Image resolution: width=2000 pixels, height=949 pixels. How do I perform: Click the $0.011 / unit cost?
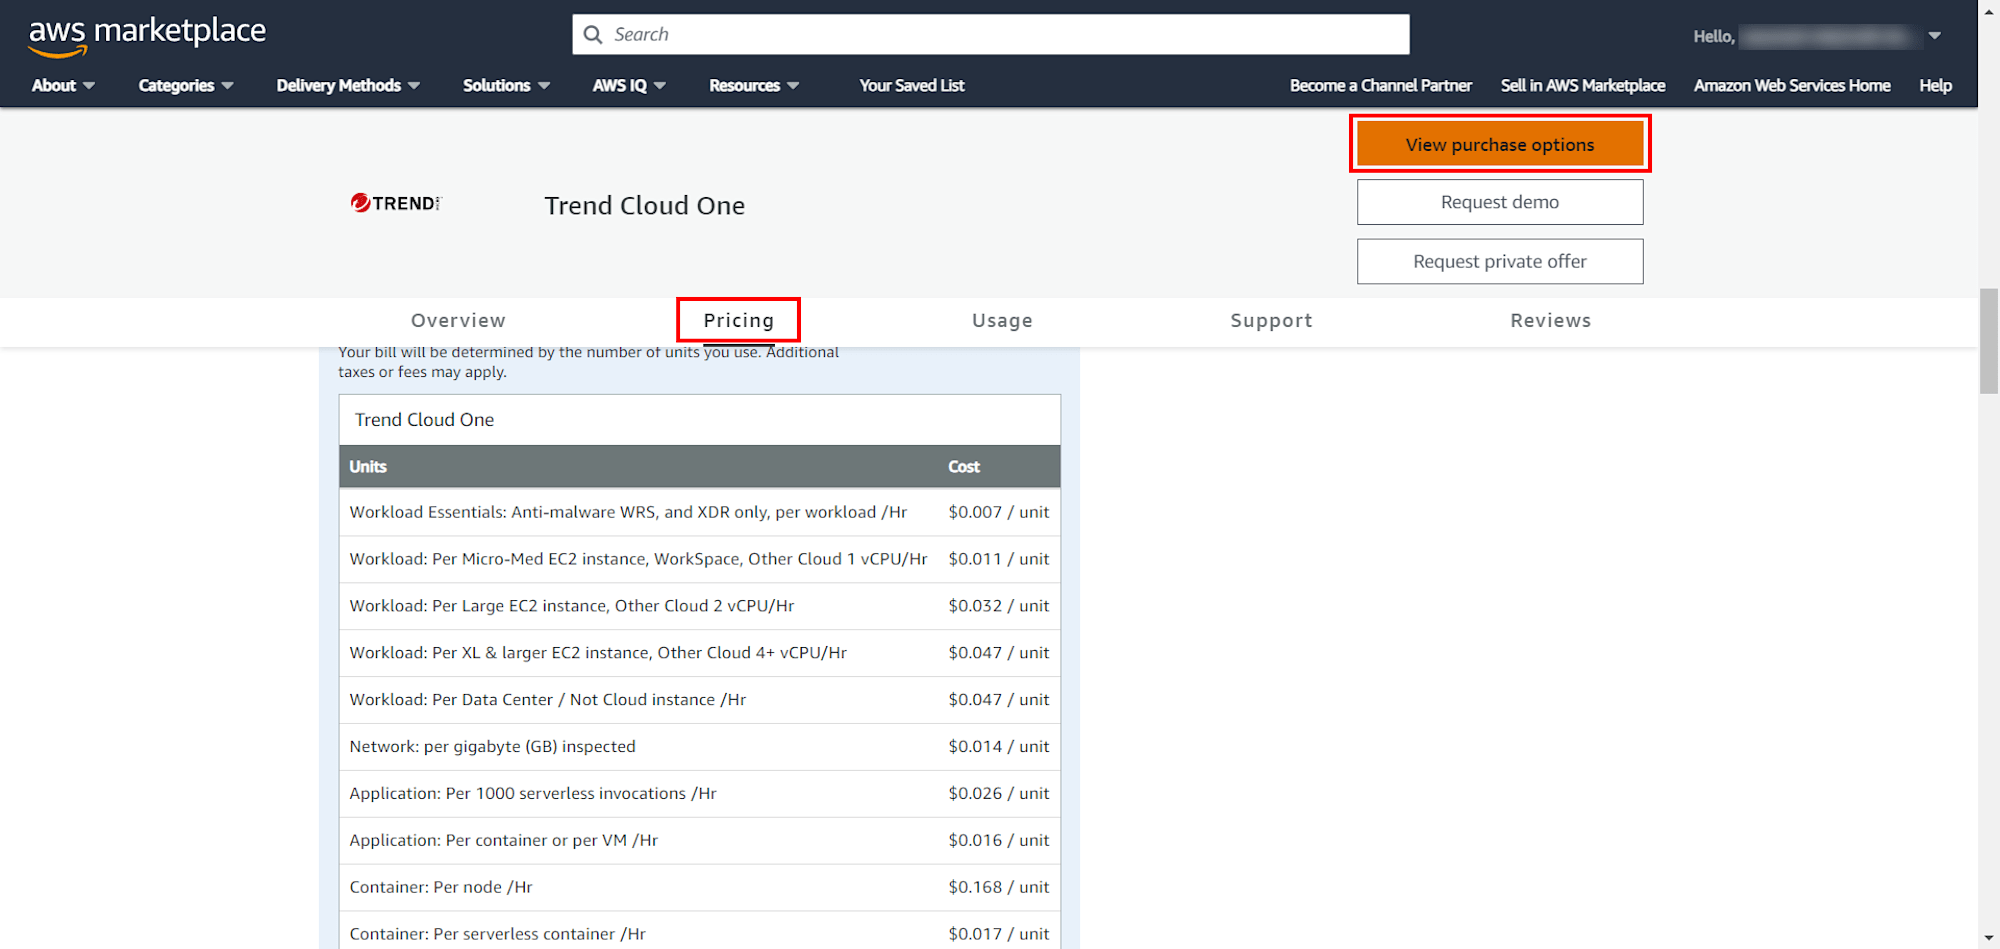coord(999,559)
